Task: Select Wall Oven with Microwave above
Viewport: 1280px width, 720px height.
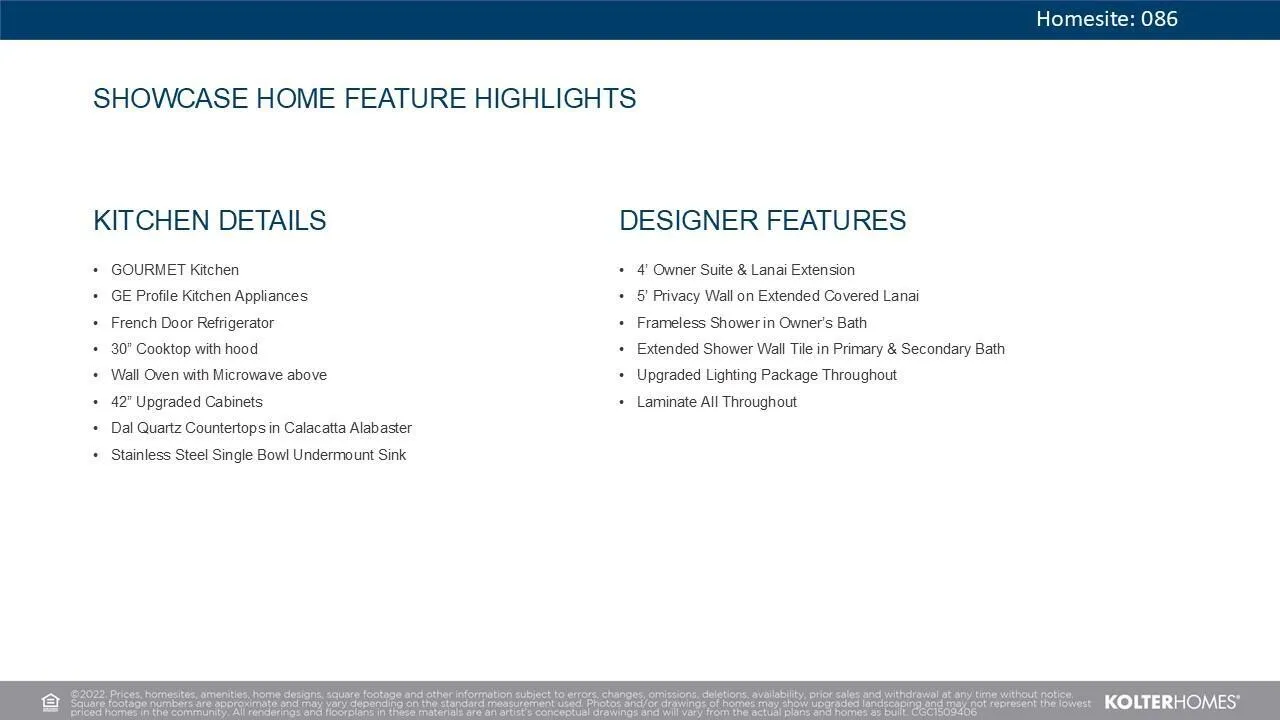Action: (x=219, y=375)
